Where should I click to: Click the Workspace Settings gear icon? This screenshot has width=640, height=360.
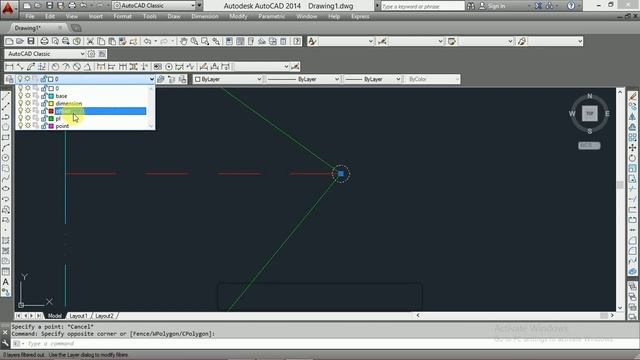pyautogui.click(x=91, y=54)
